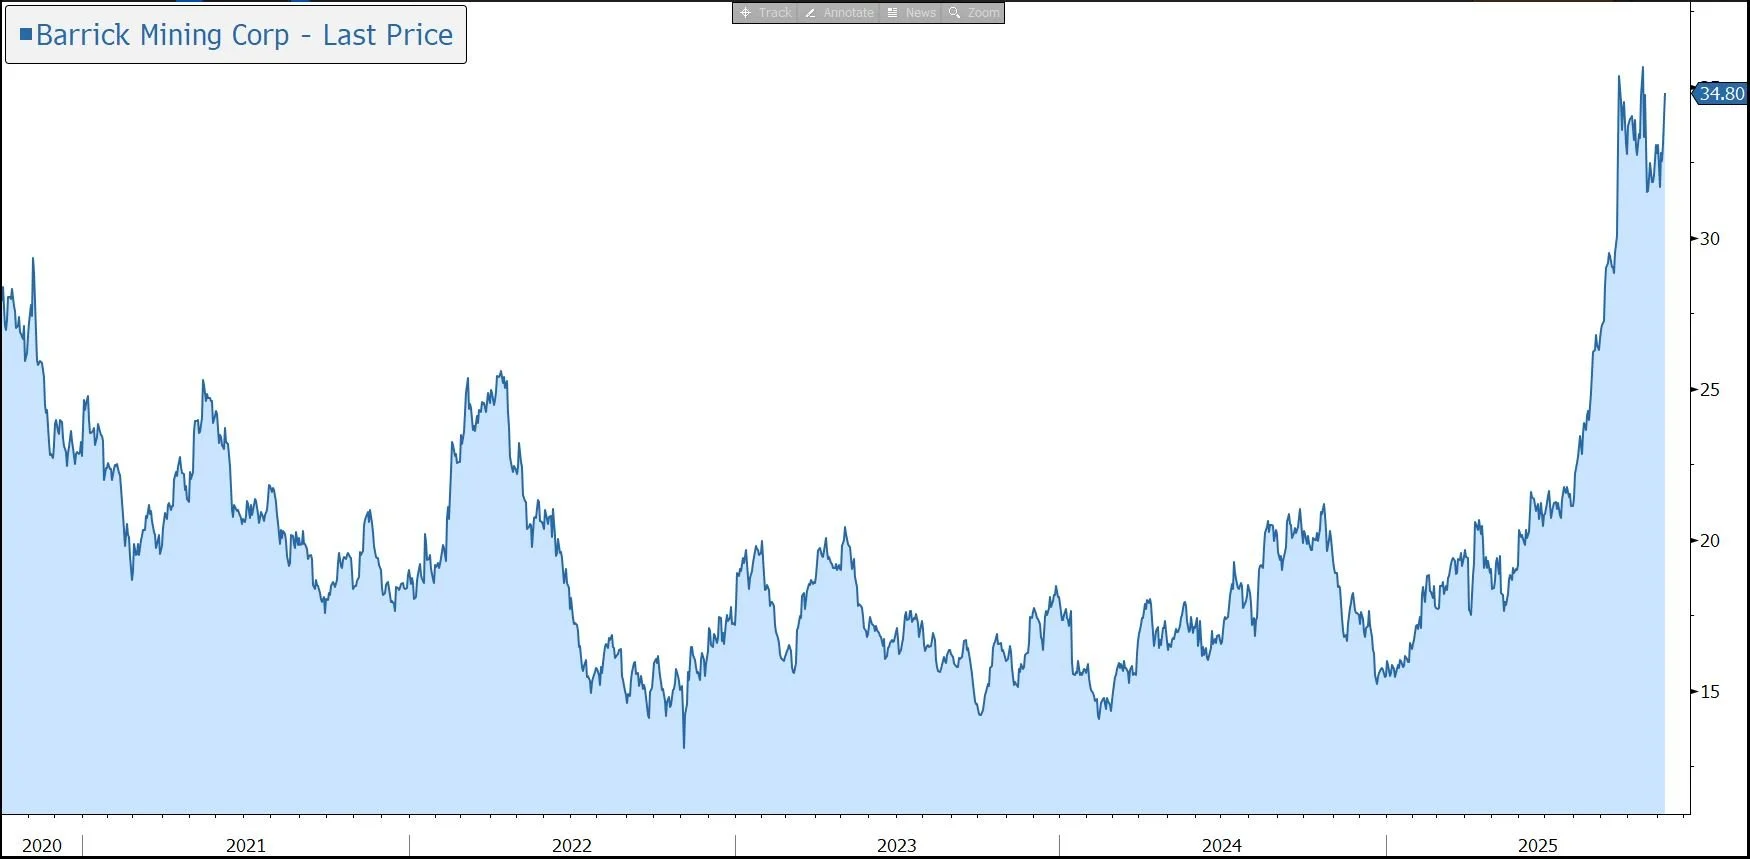Open the Annotate pencil tool
Screen dimensions: 1750x859
(x=839, y=13)
